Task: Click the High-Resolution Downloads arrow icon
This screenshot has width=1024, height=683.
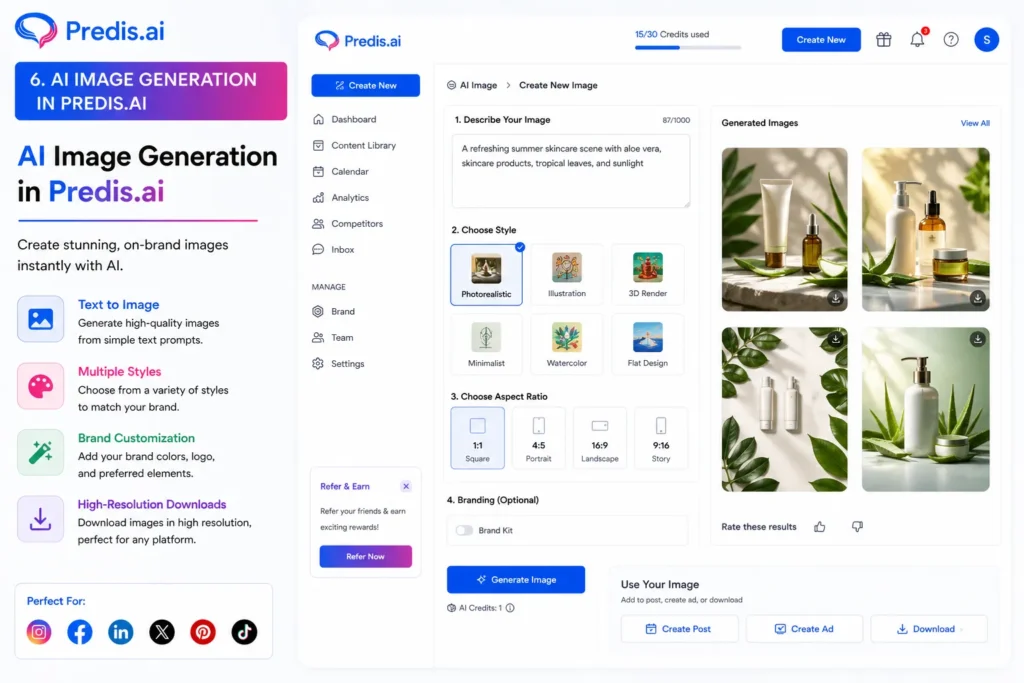Action: pyautogui.click(x=40, y=519)
